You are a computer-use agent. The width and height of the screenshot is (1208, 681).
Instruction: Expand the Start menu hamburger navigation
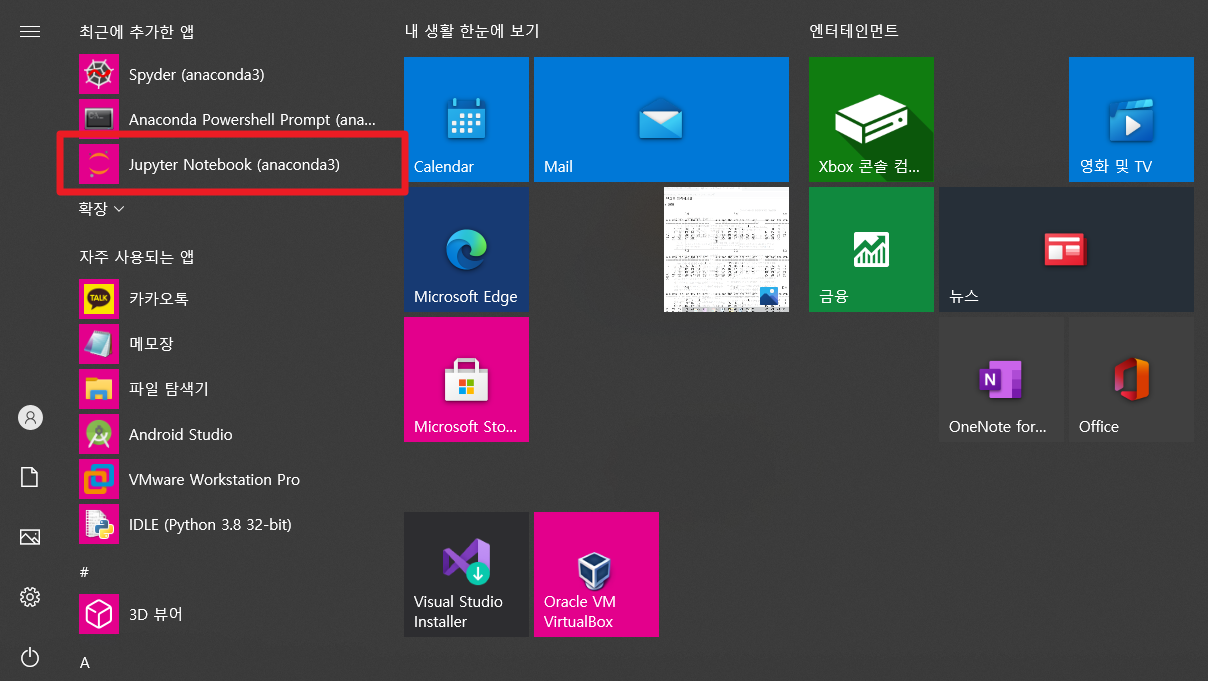[x=30, y=31]
